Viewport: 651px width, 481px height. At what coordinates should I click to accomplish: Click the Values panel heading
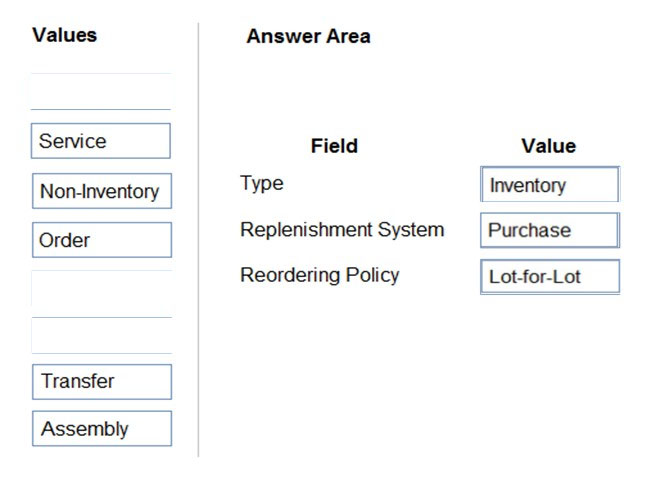[65, 35]
